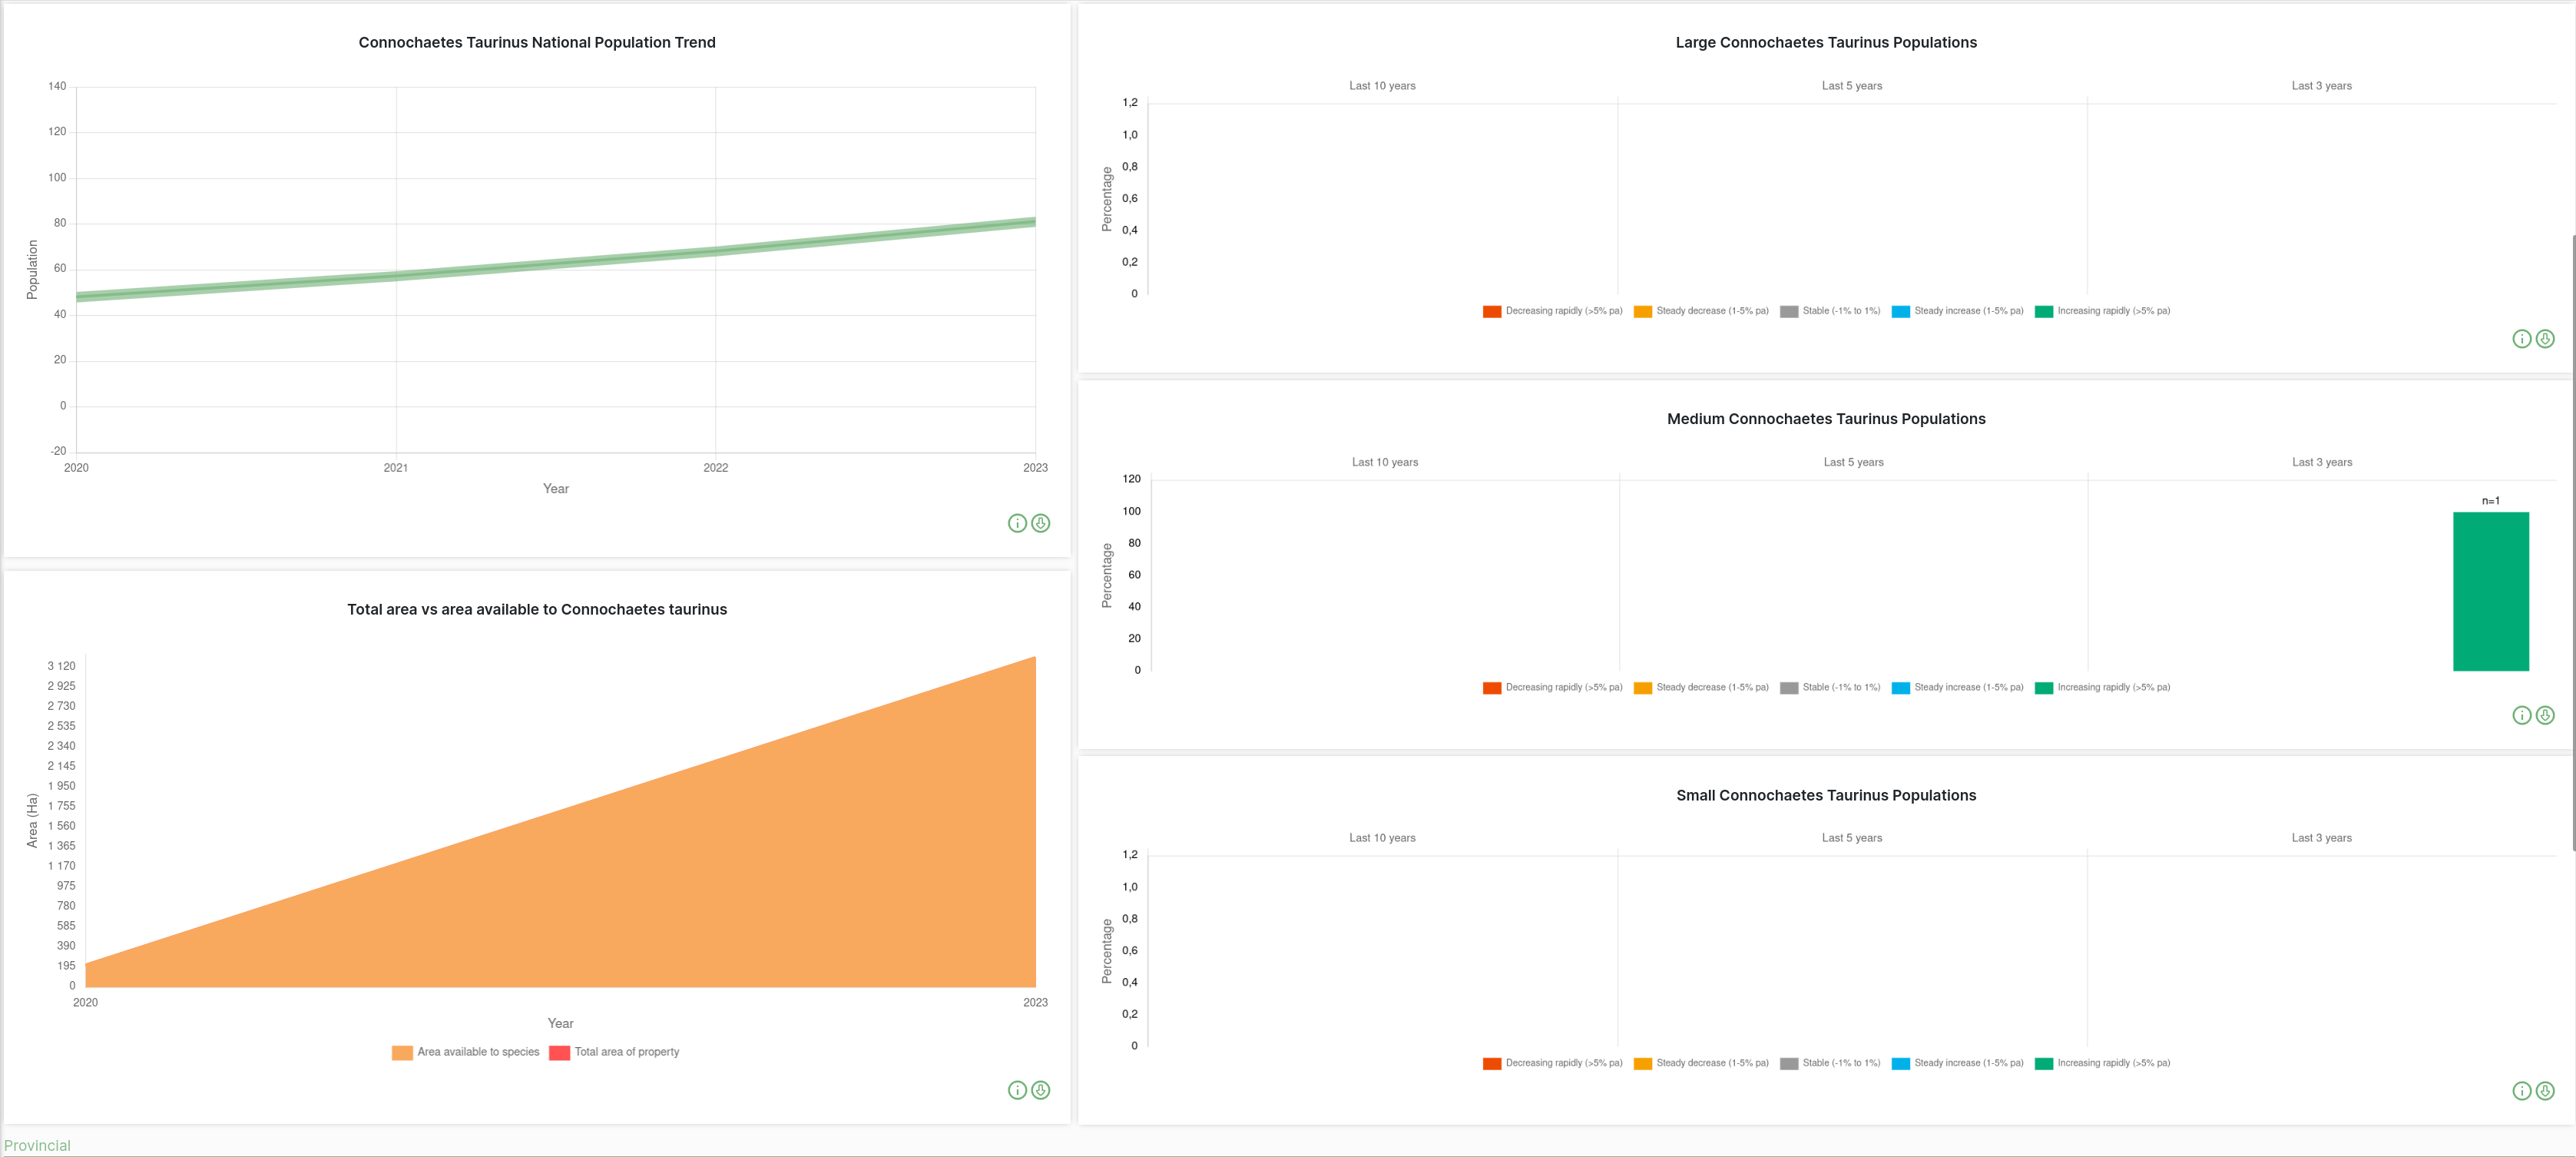Click green 'Increasing rapidly' swatch in Large Populations legend
This screenshot has height=1157, width=2576.
2044,312
